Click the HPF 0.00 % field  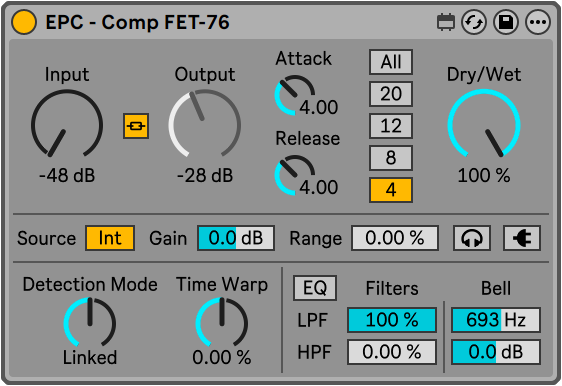pos(392,352)
